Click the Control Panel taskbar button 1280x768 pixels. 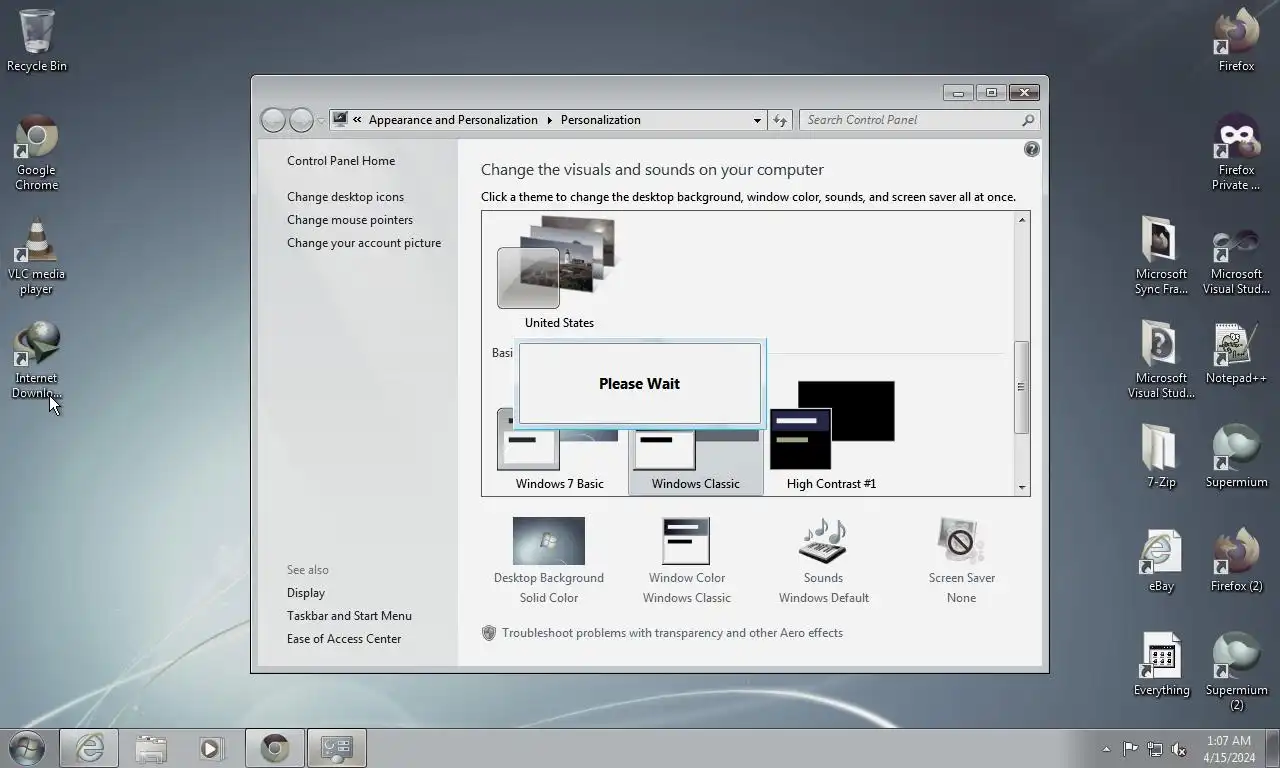(336, 748)
